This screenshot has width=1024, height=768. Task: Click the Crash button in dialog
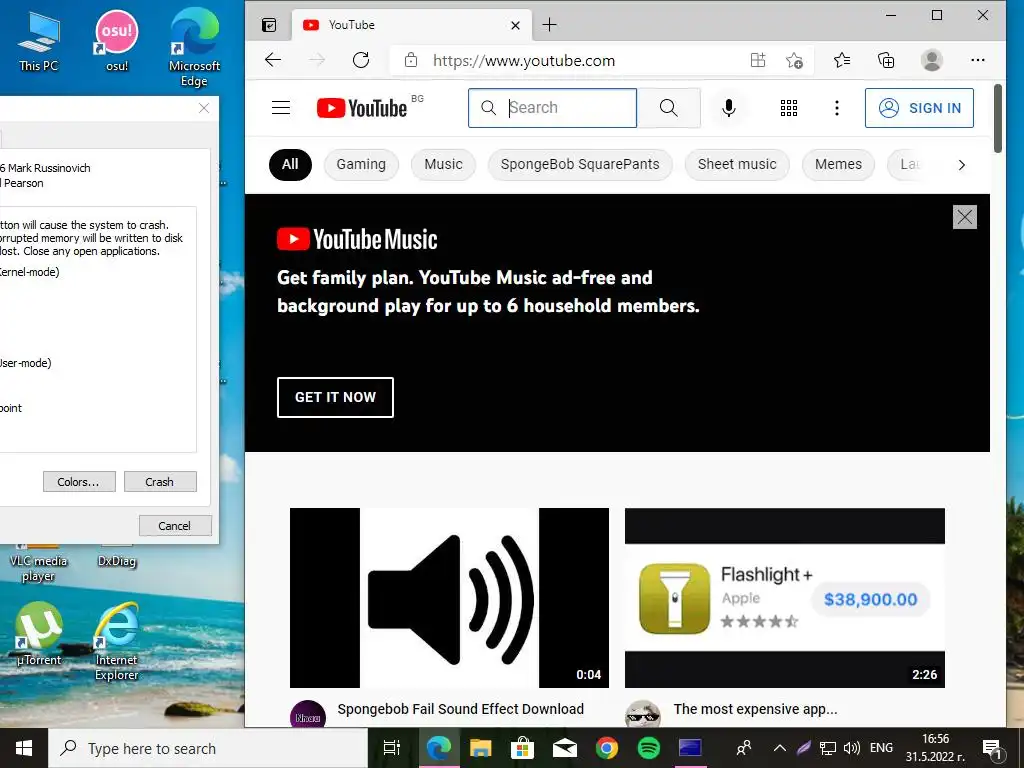(x=160, y=482)
